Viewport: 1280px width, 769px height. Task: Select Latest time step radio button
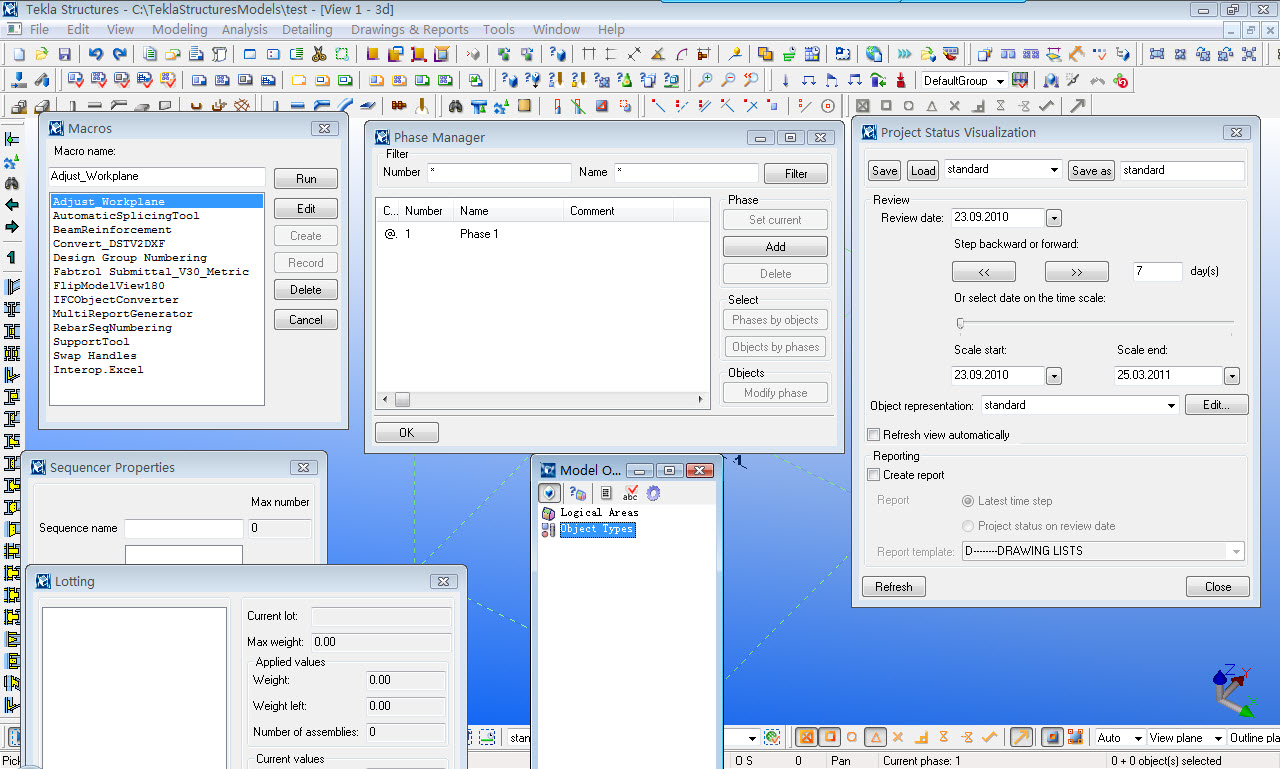pyautogui.click(x=967, y=501)
